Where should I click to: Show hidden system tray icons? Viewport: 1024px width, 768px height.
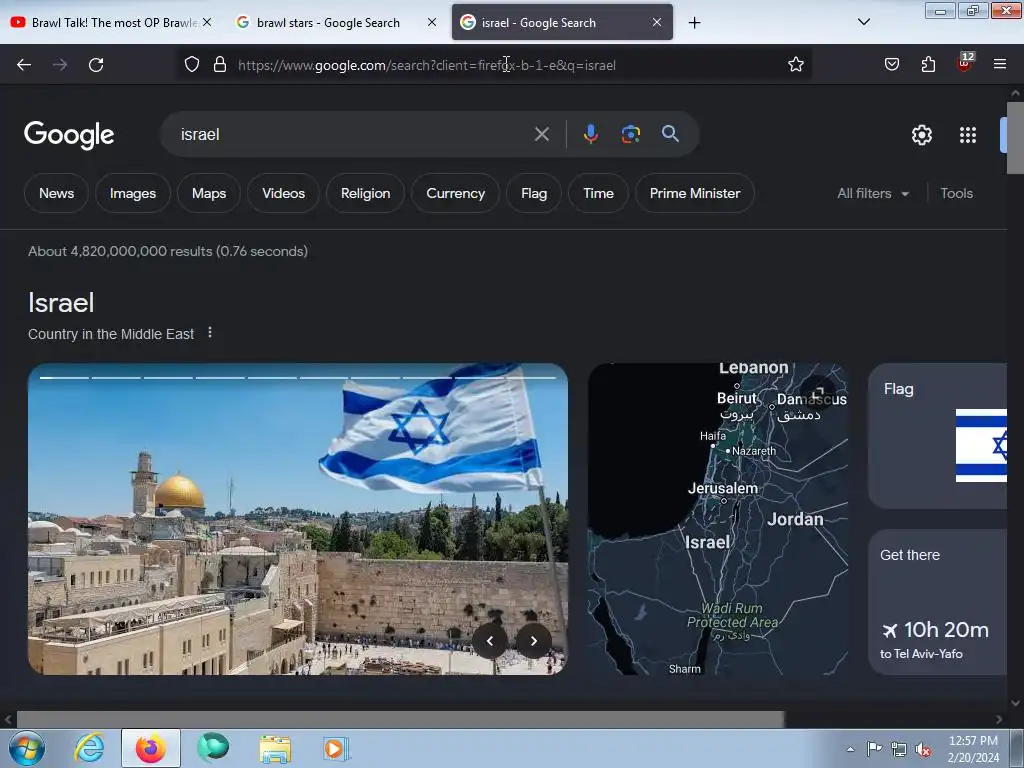(x=850, y=749)
